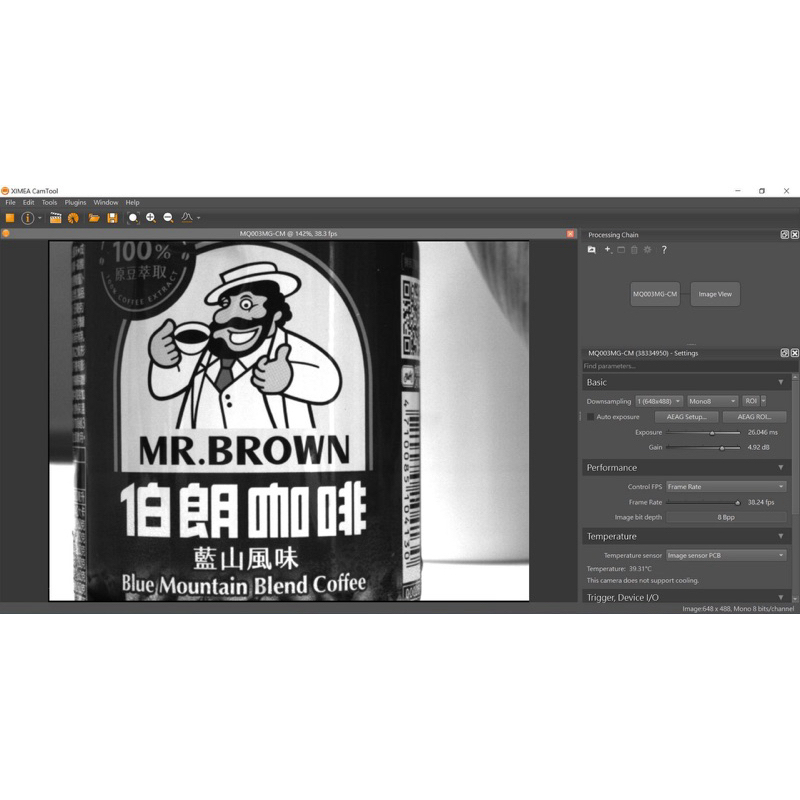Open the Temperature sensor dropdown
Screen dimensions: 800x800
click(726, 555)
